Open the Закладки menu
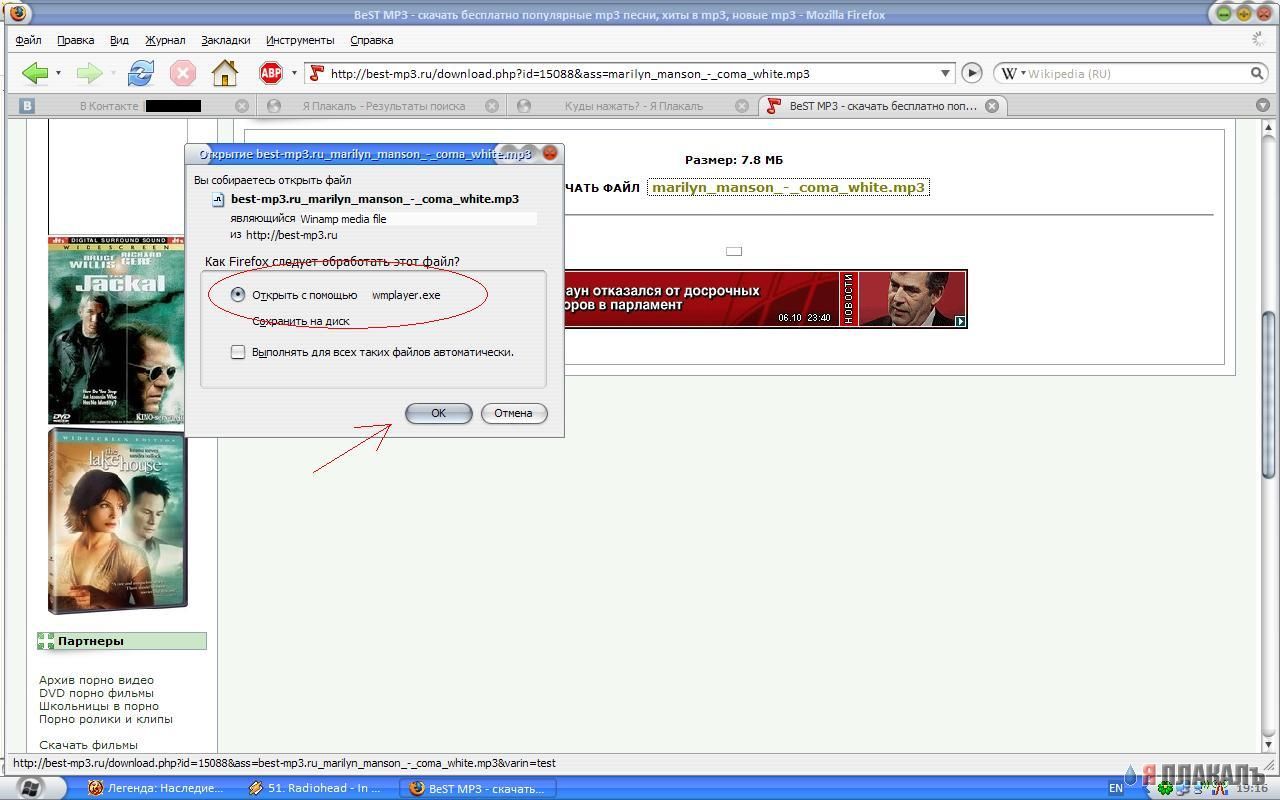 (x=225, y=40)
